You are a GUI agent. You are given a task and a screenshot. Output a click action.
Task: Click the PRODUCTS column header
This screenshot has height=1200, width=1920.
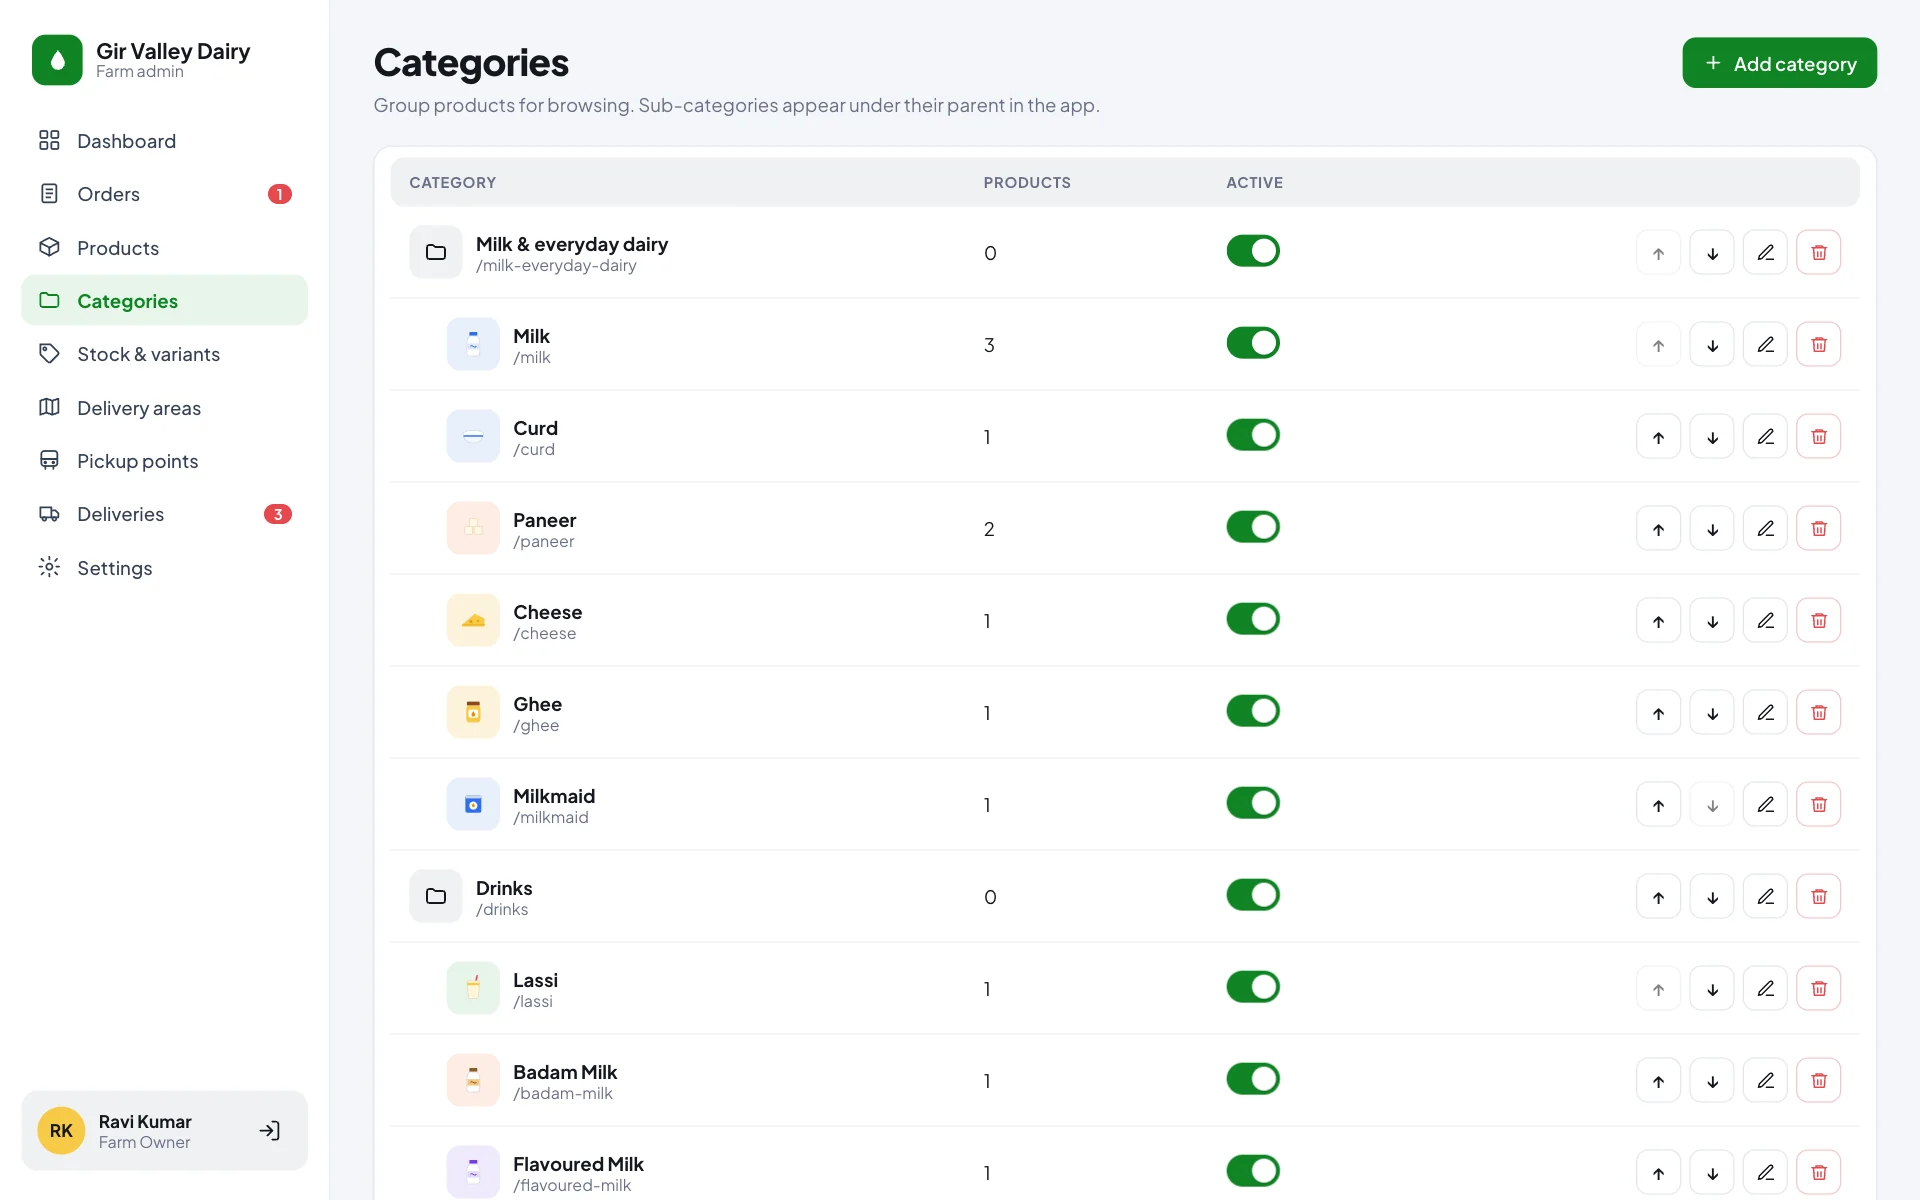click(x=1027, y=183)
